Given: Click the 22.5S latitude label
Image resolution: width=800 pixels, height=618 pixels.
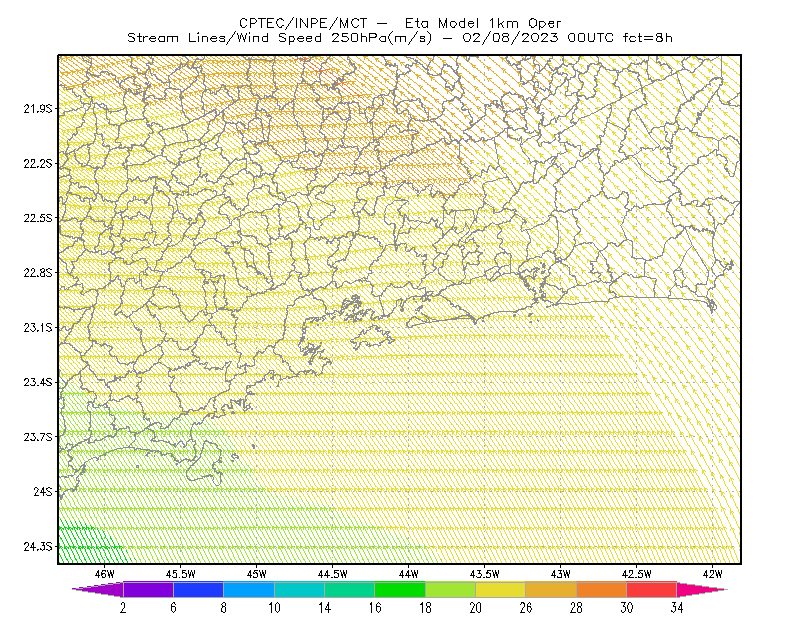Looking at the screenshot, I should [x=38, y=218].
